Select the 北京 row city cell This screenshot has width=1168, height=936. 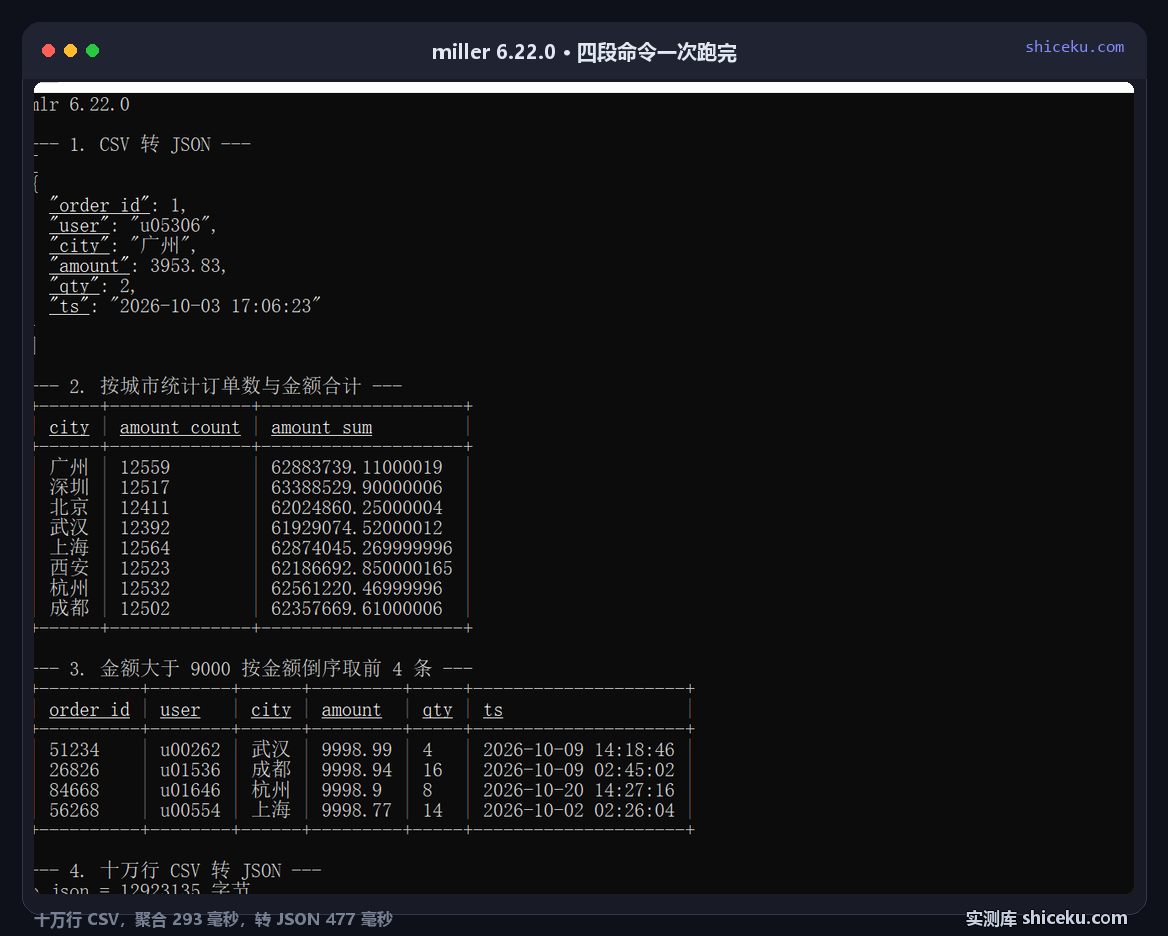coord(69,507)
